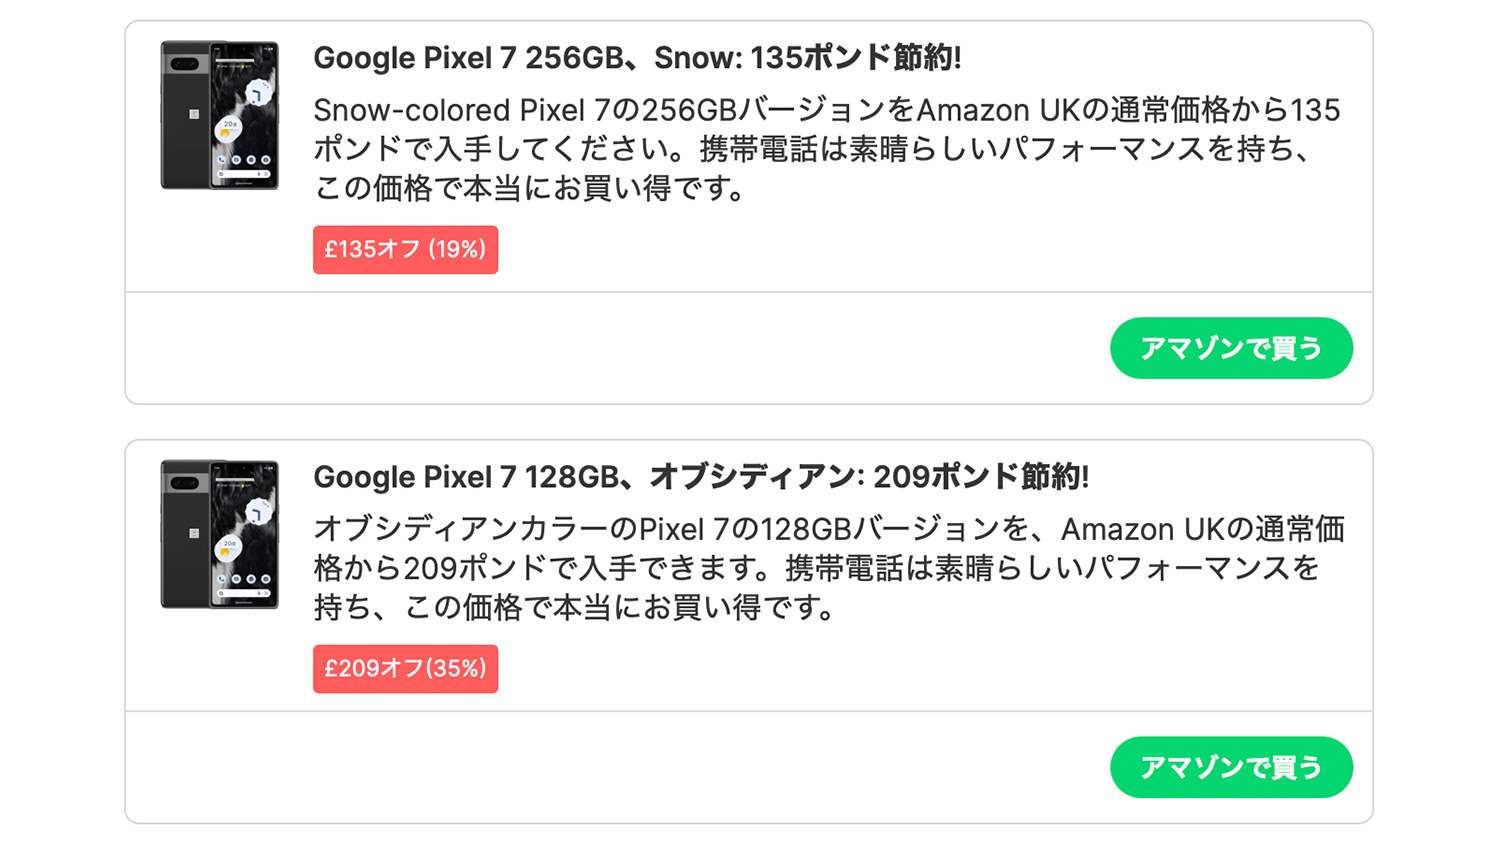Click the Snow Pixel 7 256GB product image
Viewport: 1500px width, 844px height.
pos(220,115)
